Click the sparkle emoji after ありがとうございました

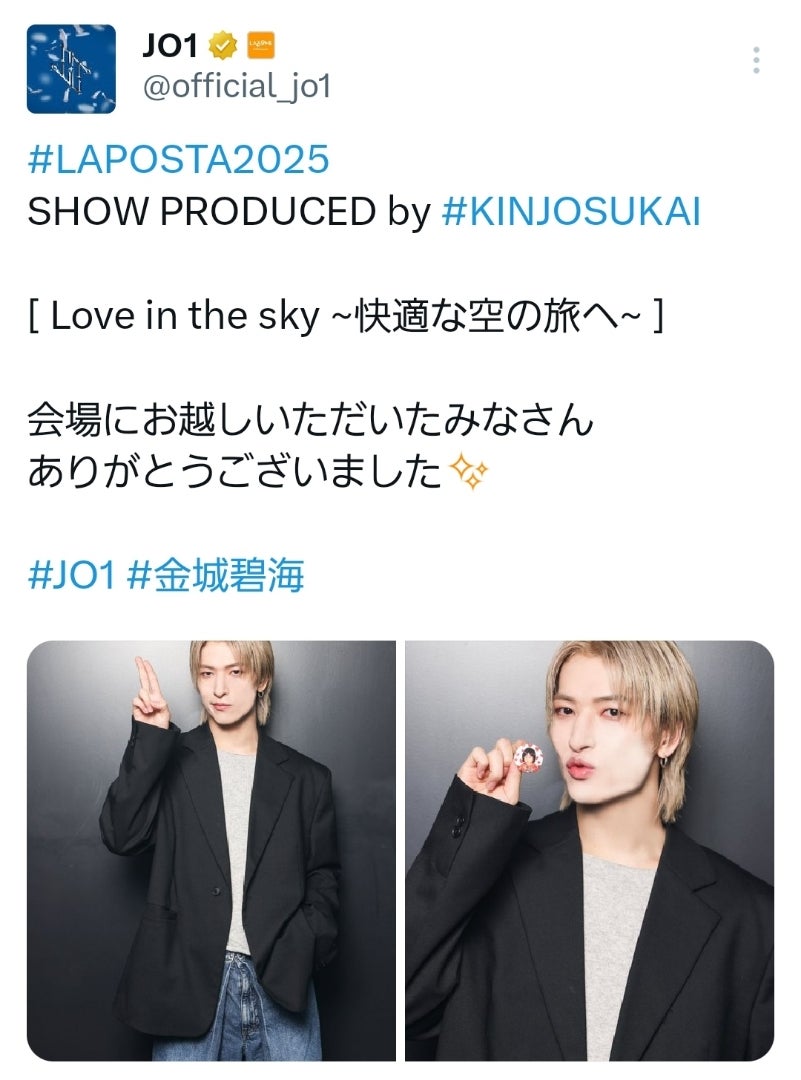click(x=468, y=472)
